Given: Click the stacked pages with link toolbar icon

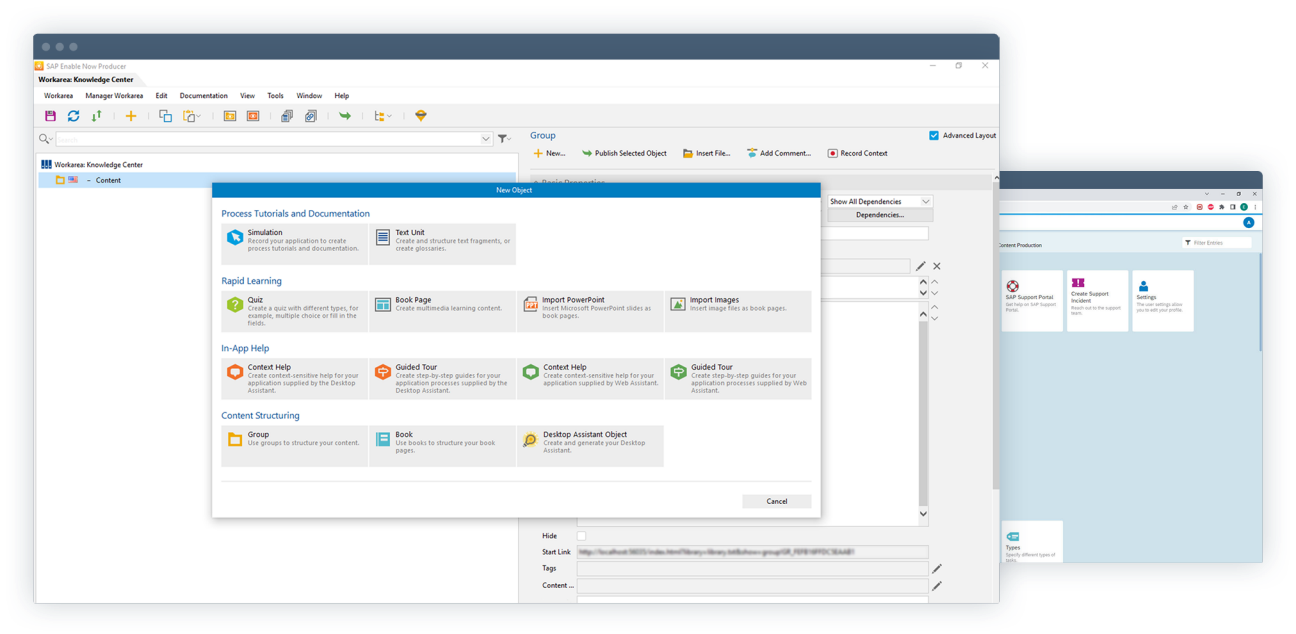Looking at the screenshot, I should pyautogui.click(x=311, y=116).
